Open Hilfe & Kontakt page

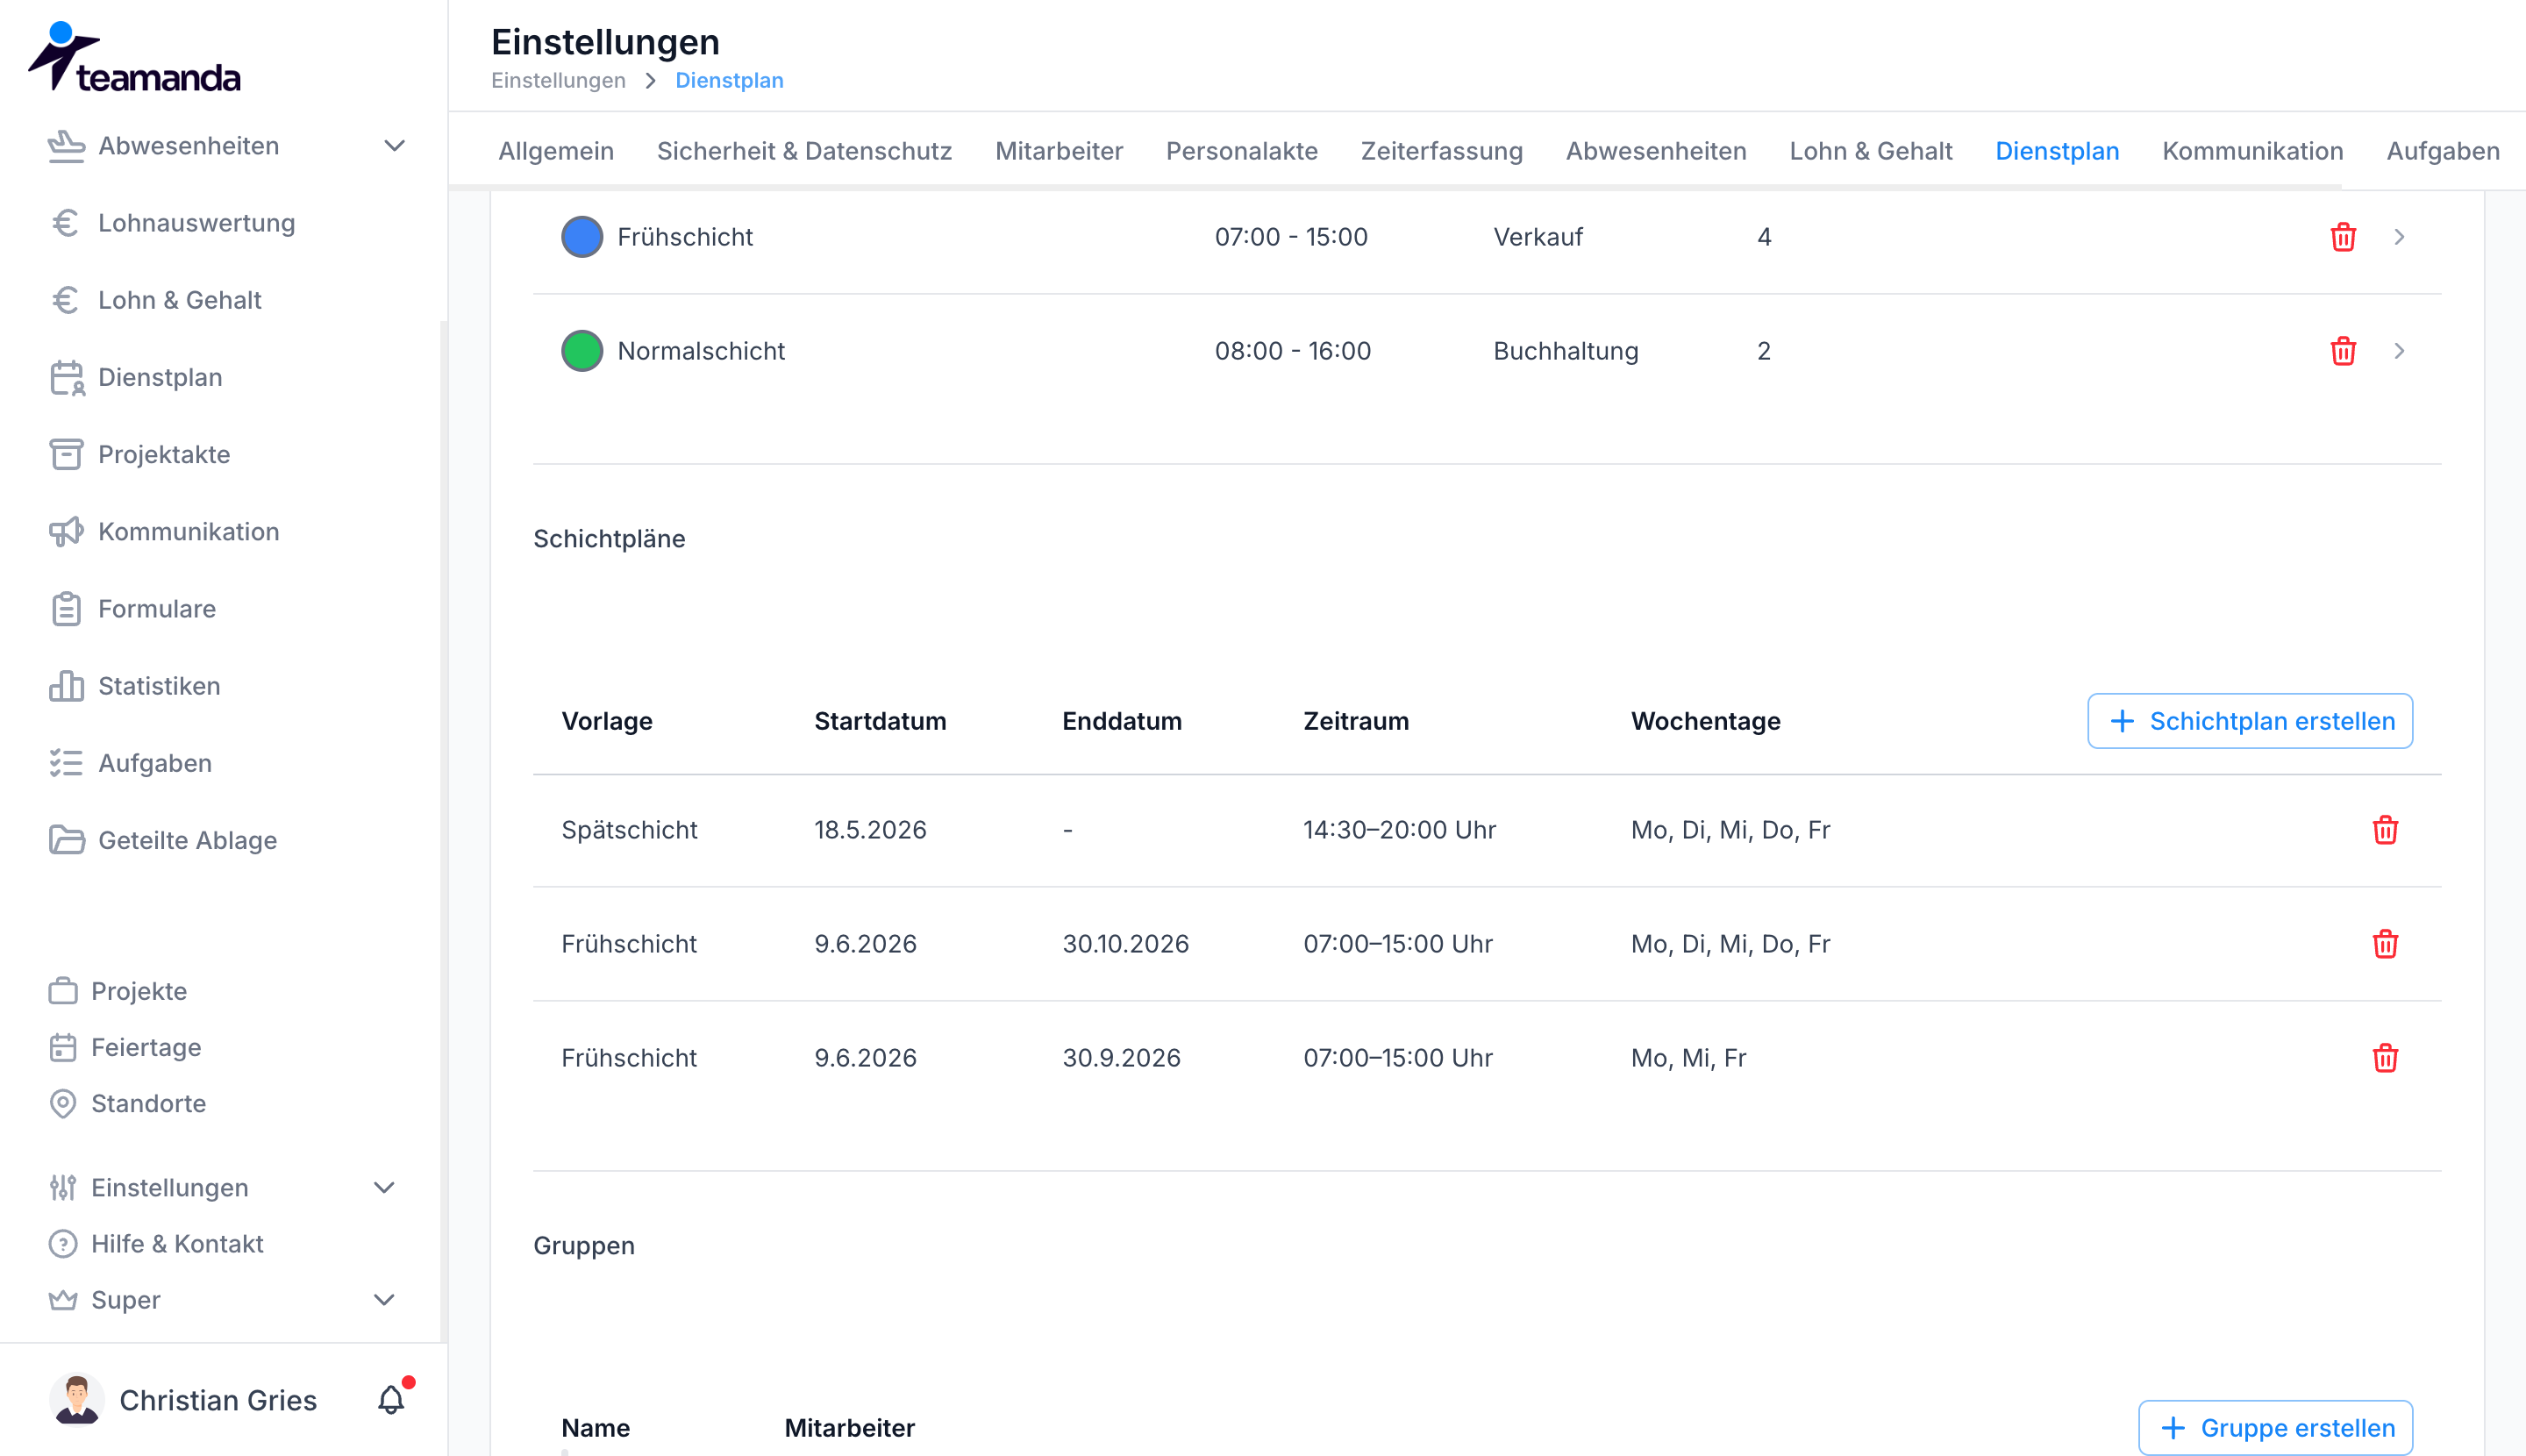tap(177, 1243)
